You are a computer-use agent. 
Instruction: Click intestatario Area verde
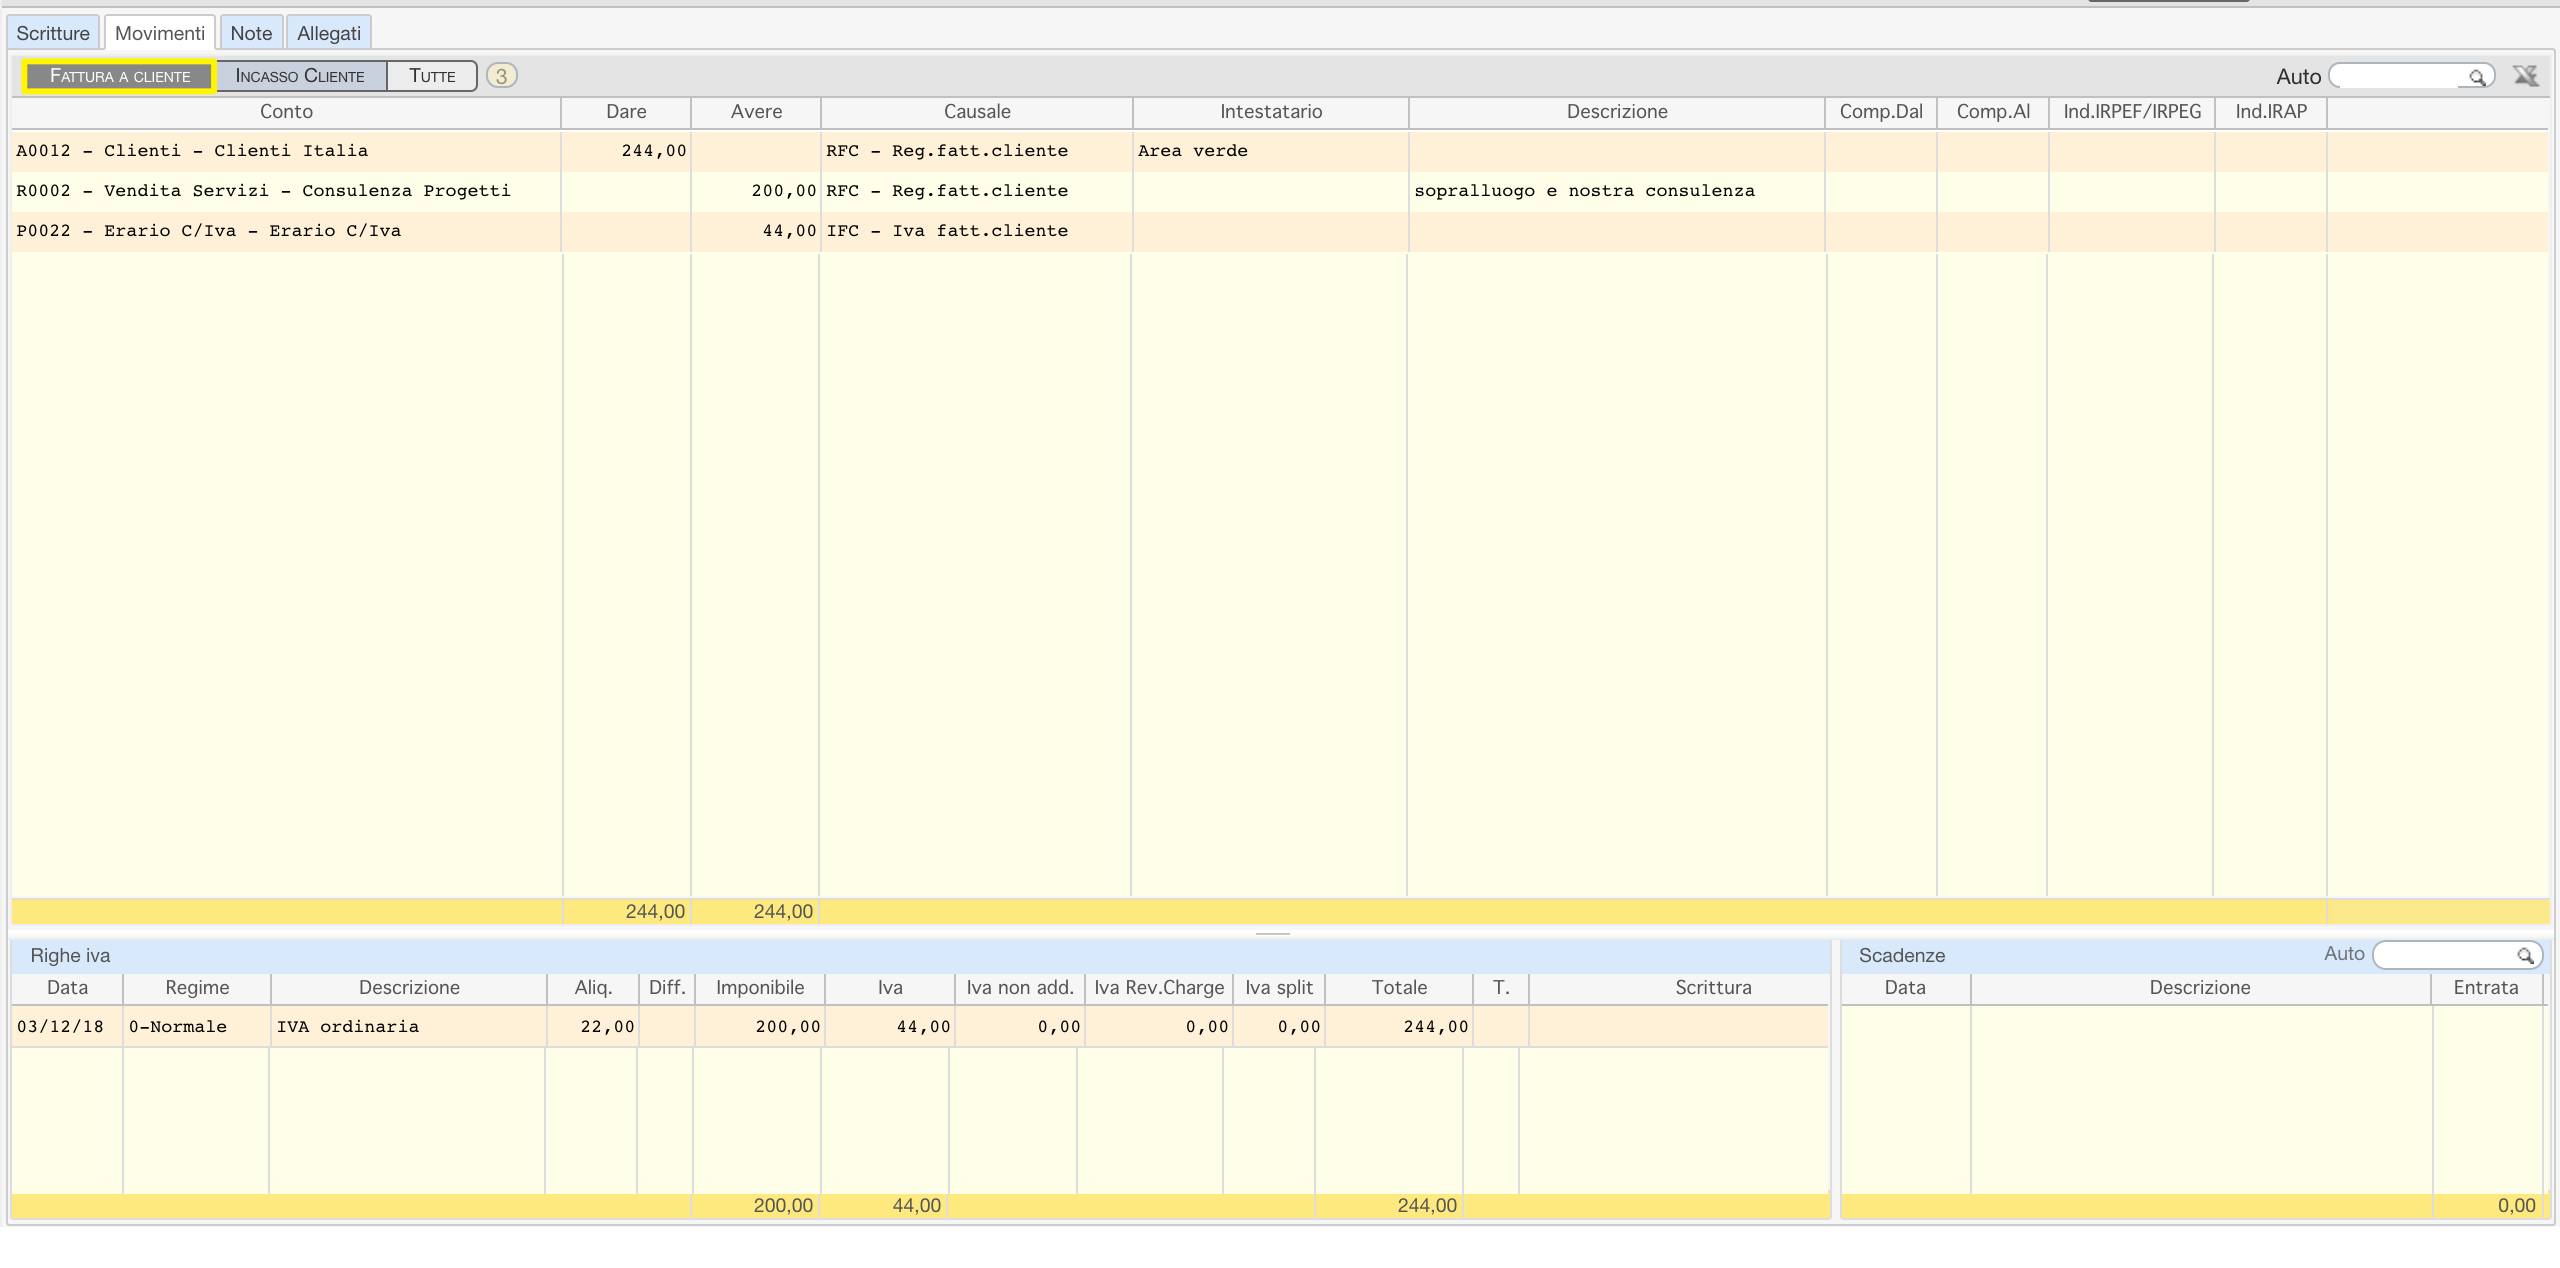[x=1193, y=151]
